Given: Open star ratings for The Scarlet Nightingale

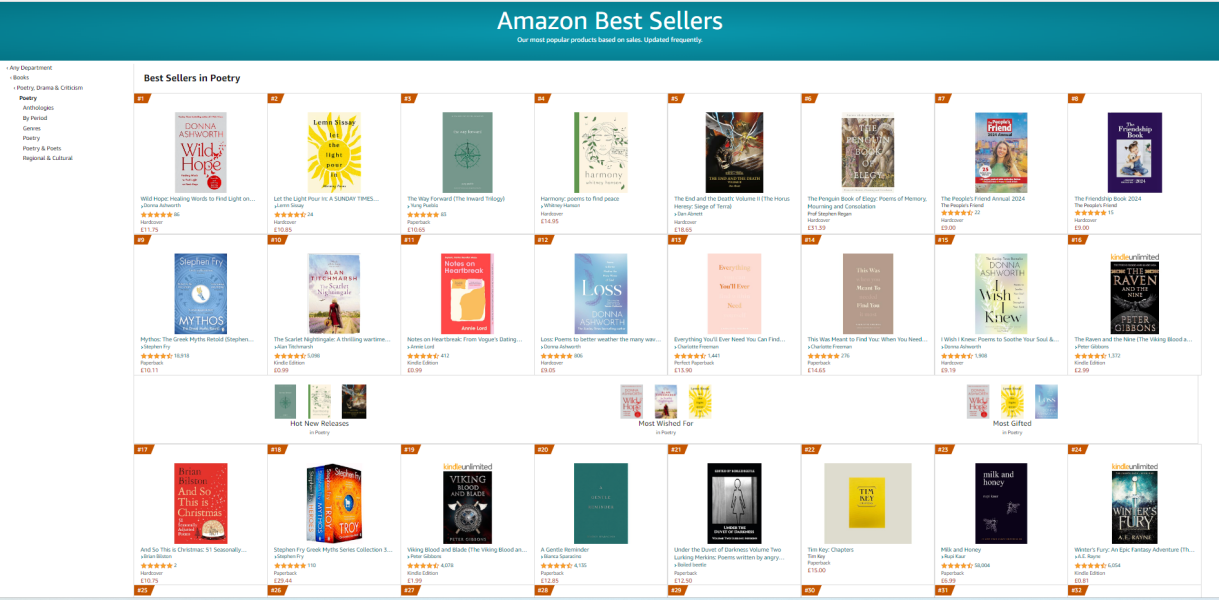Looking at the screenshot, I should 290,355.
